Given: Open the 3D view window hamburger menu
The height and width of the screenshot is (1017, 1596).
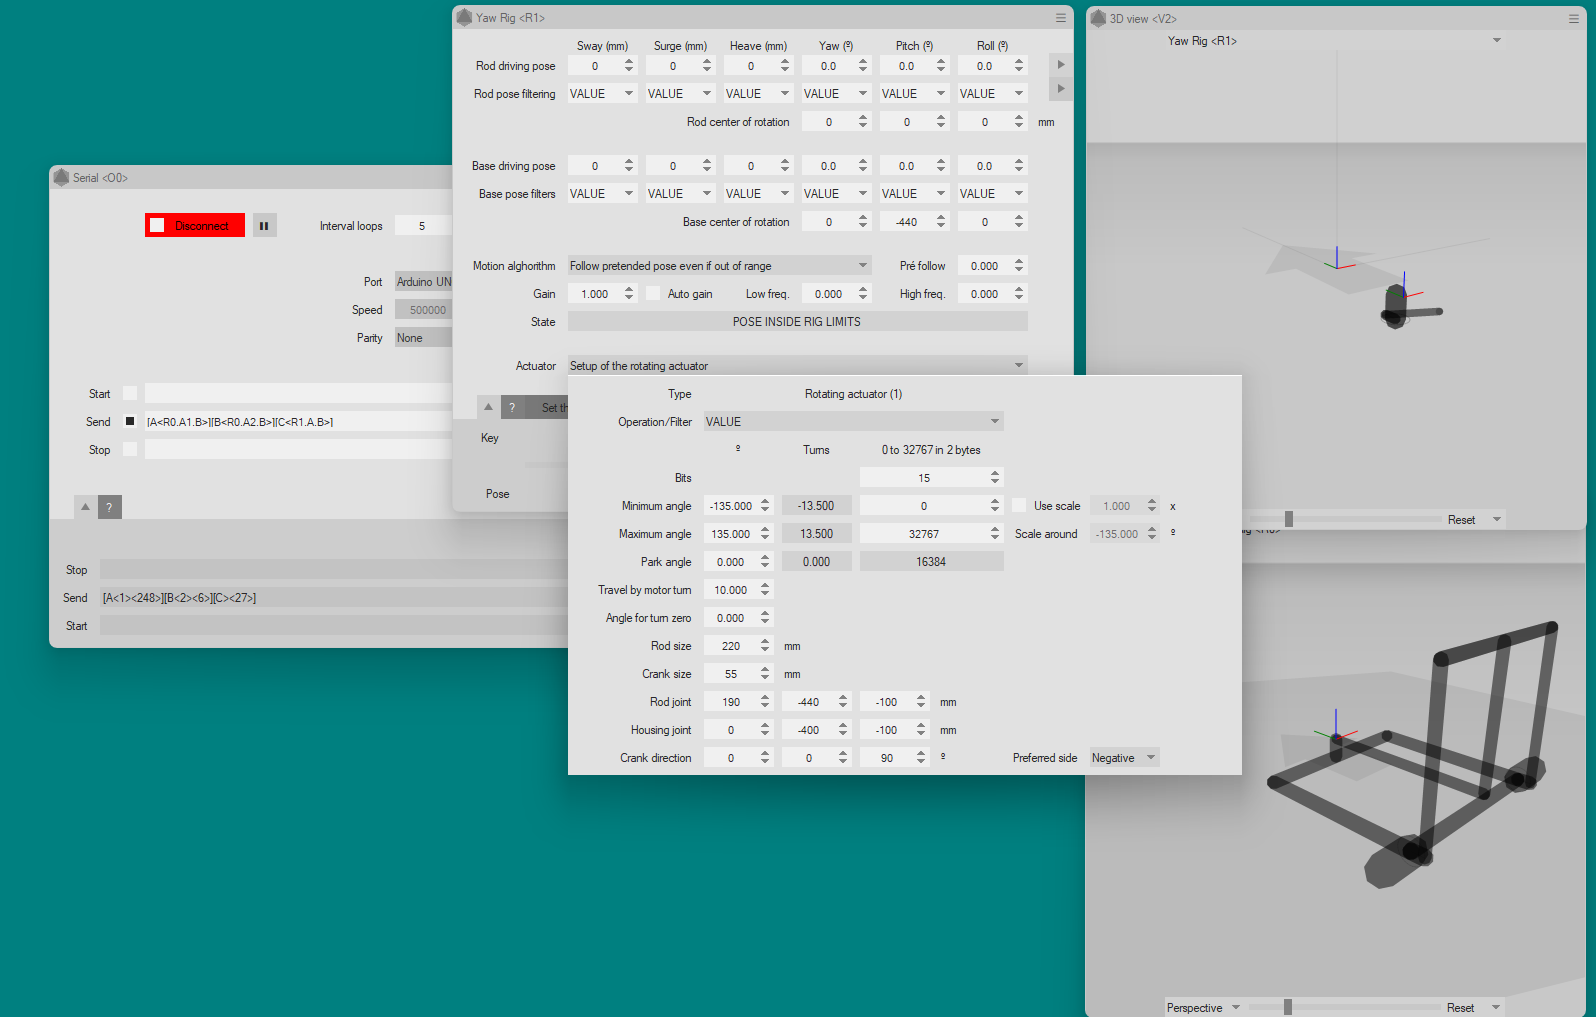Looking at the screenshot, I should point(1573,19).
